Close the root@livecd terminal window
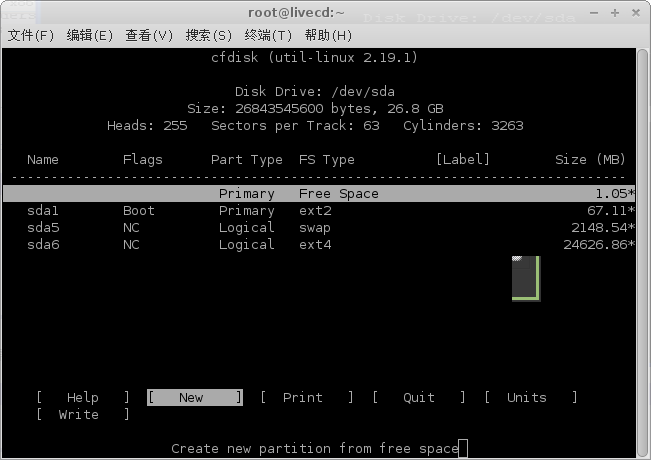Image resolution: width=651 pixels, height=460 pixels. click(636, 13)
